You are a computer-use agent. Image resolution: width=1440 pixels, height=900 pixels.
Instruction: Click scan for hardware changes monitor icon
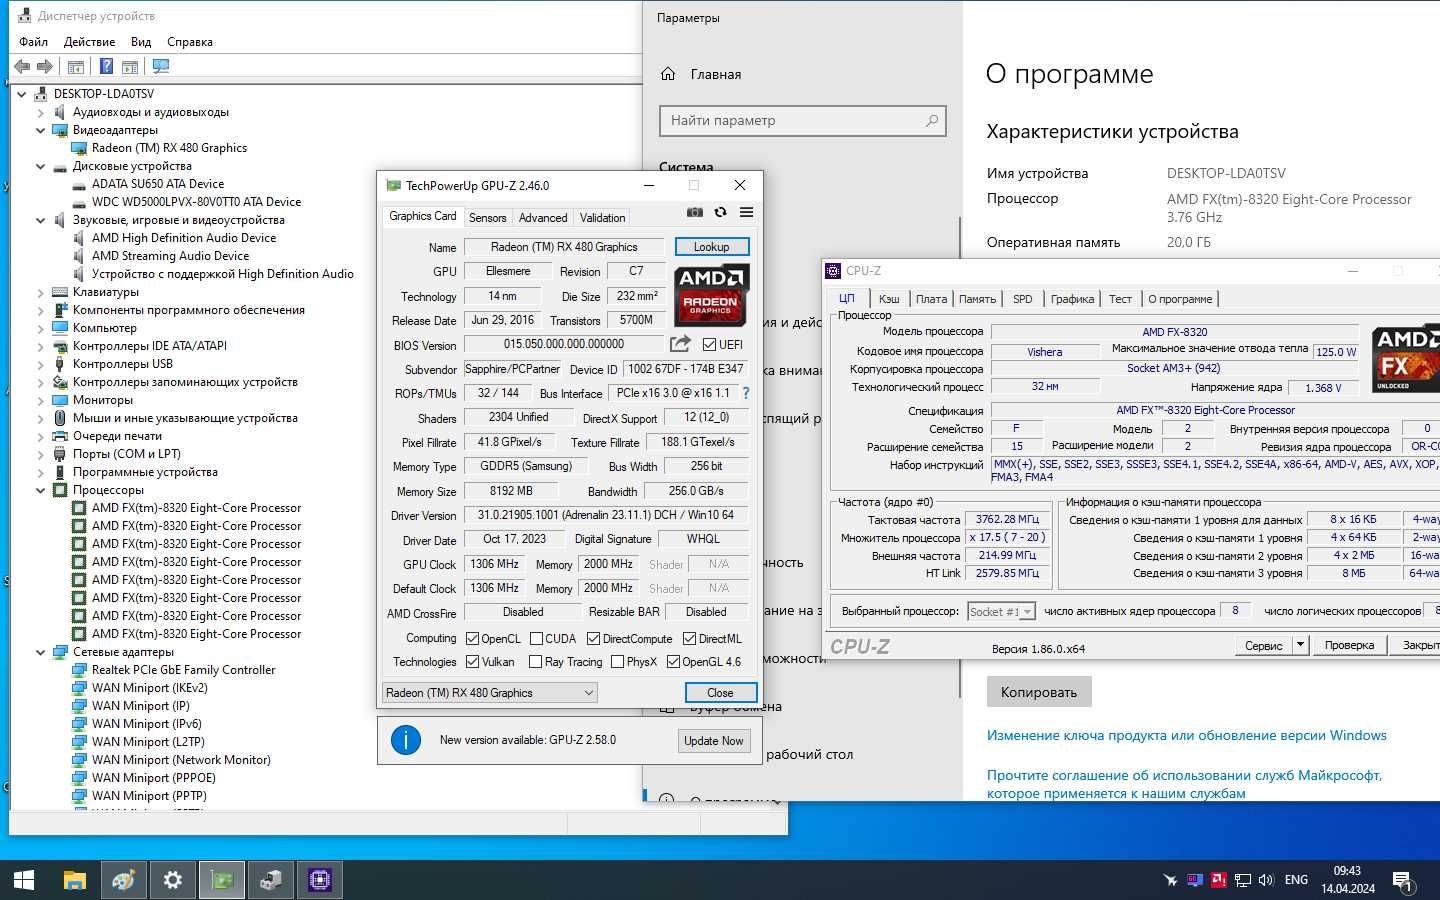point(160,67)
